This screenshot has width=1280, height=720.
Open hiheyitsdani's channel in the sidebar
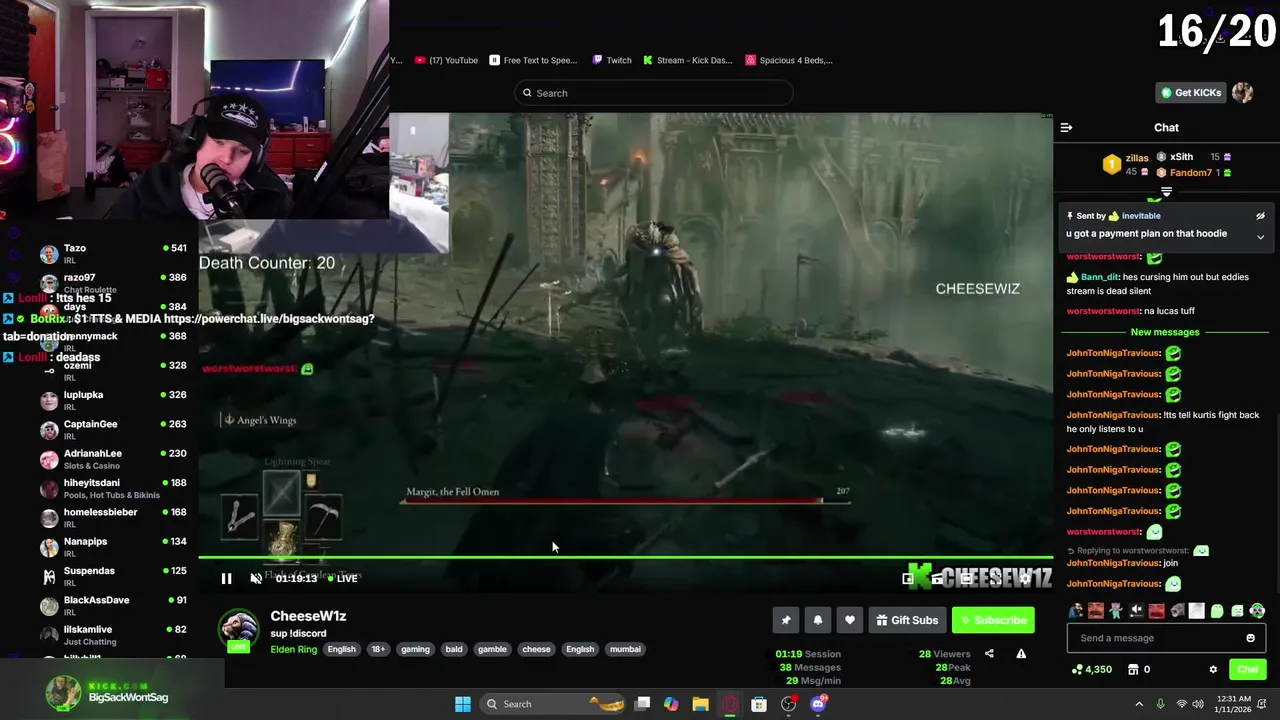(x=113, y=488)
